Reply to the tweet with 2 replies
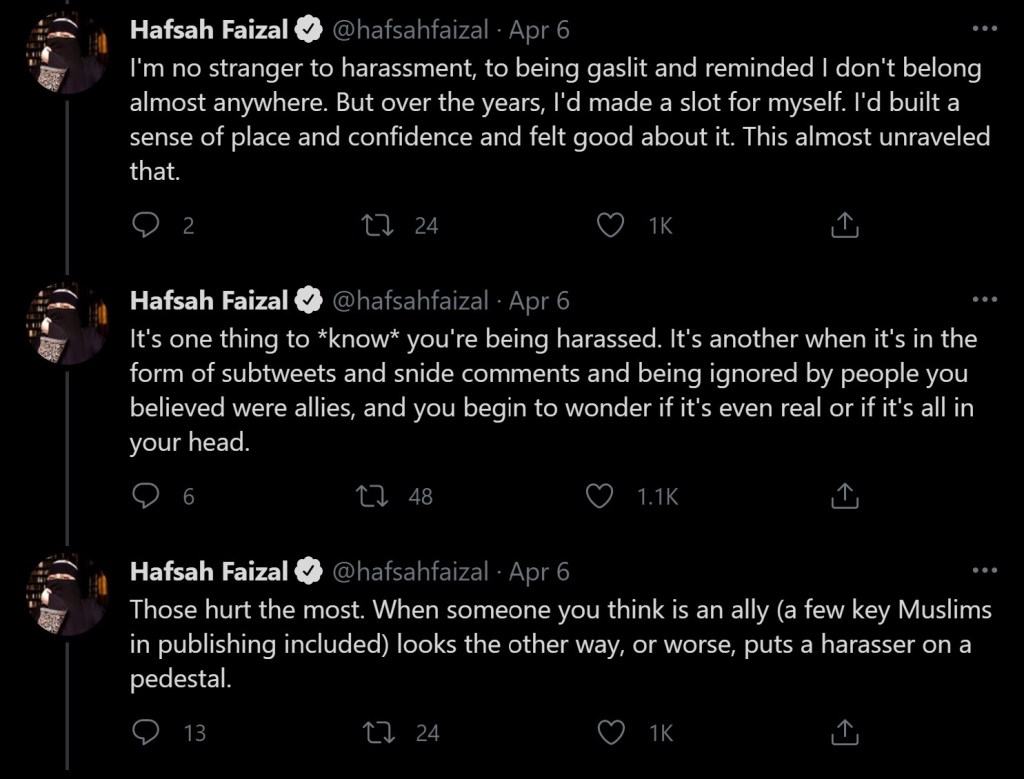The width and height of the screenshot is (1024, 779). pyautogui.click(x=146, y=226)
